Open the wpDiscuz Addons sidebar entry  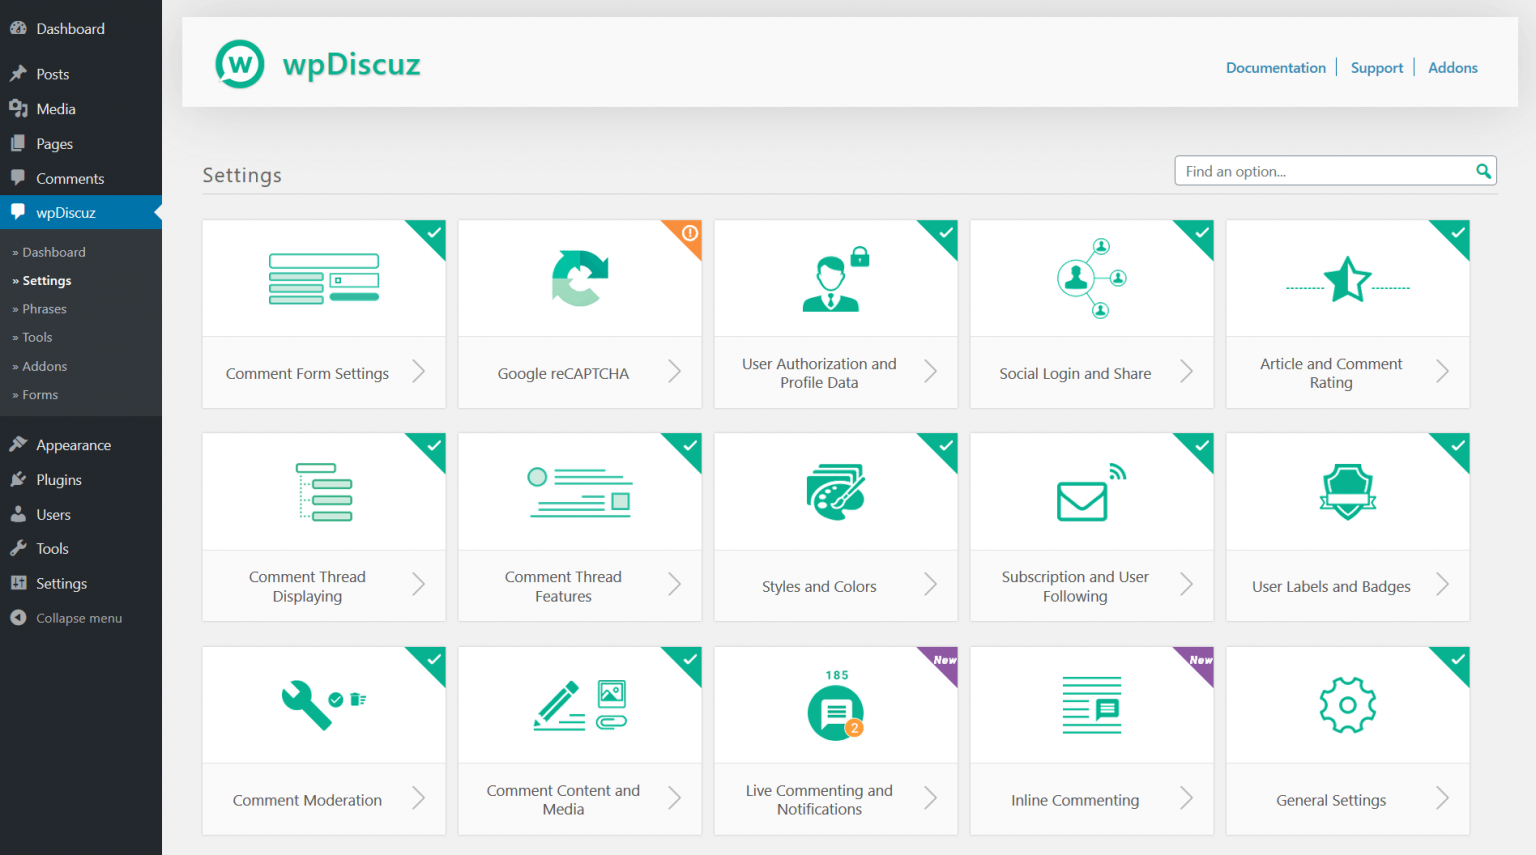coord(44,366)
